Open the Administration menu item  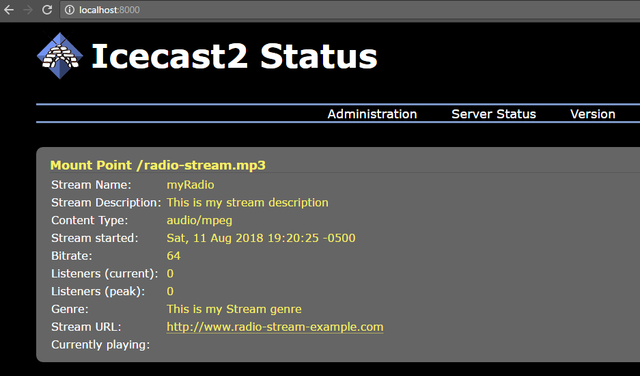(372, 114)
